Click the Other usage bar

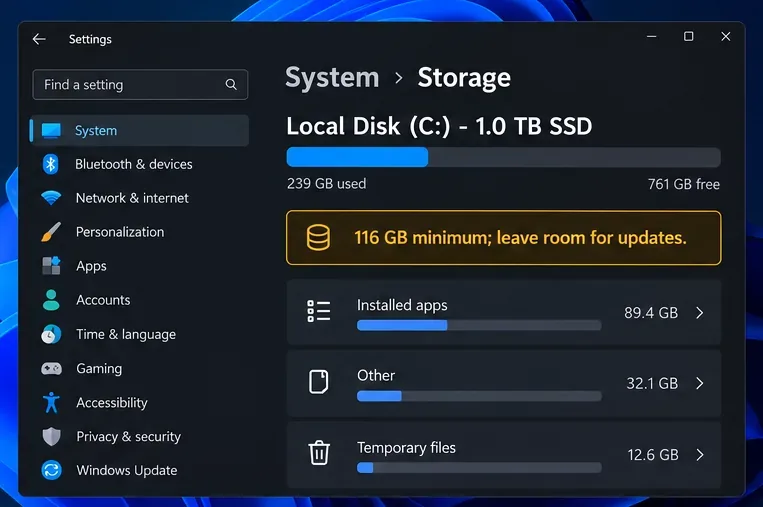point(479,396)
